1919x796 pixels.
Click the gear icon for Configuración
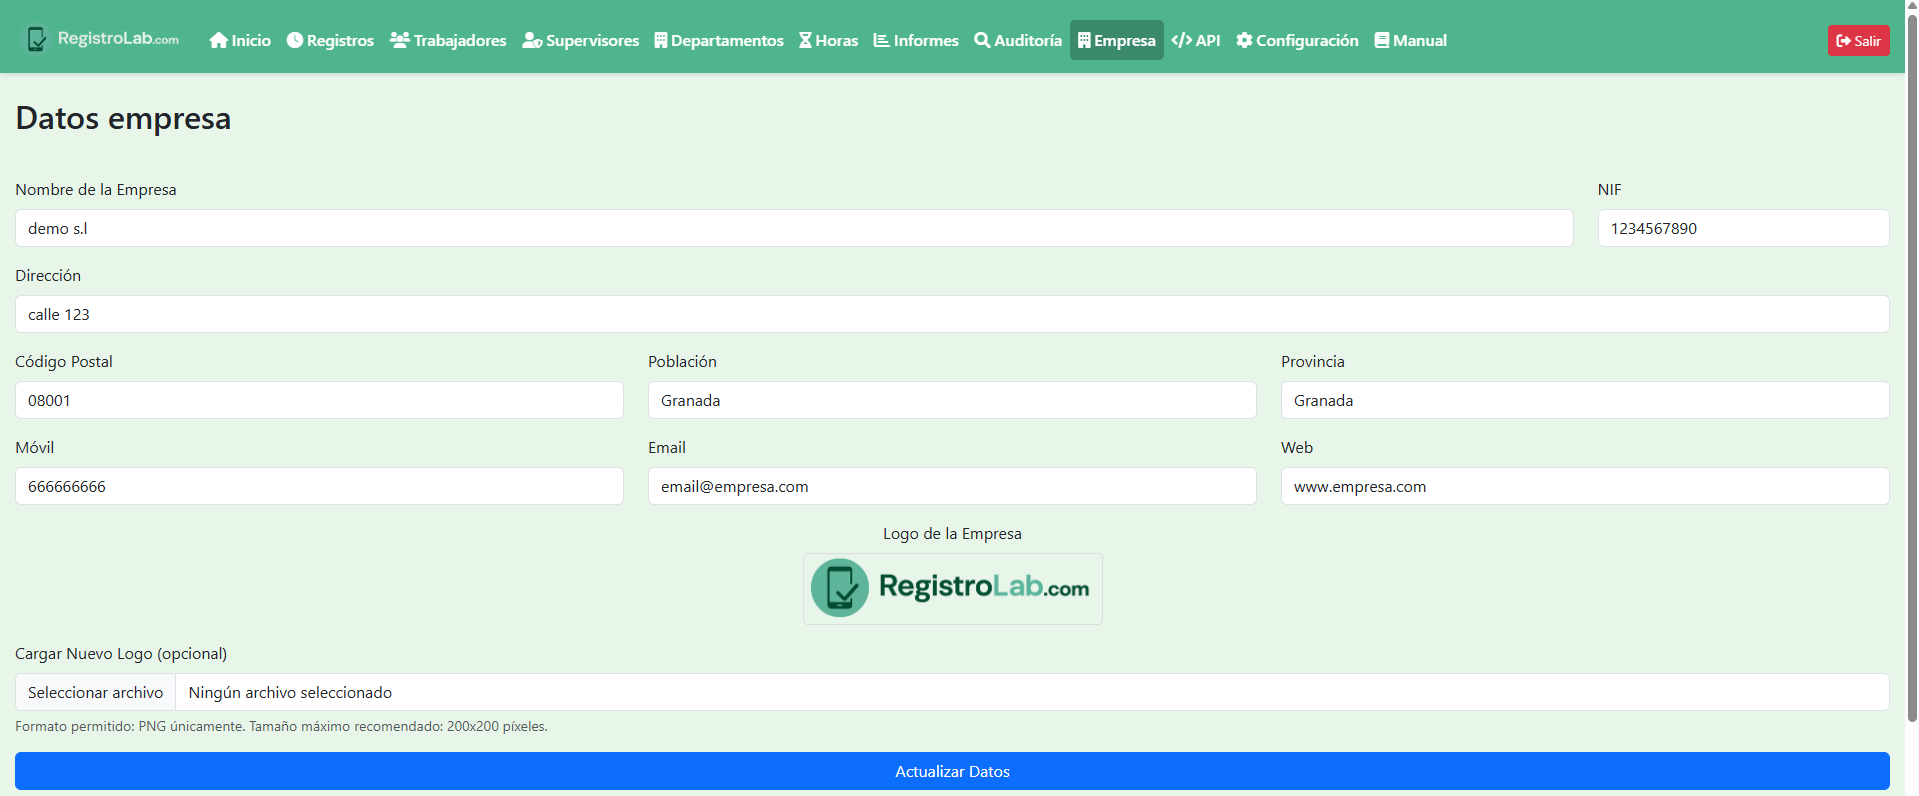[x=1244, y=40]
